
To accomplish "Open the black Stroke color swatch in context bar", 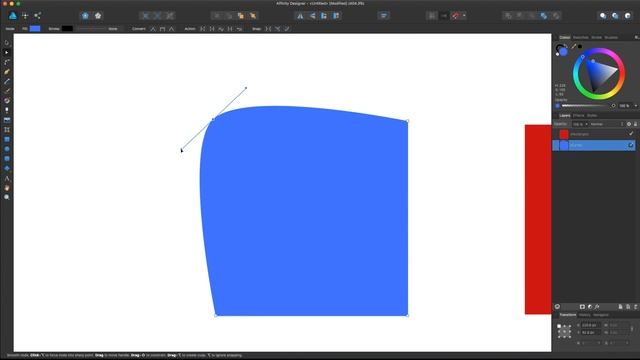I will tap(67, 29).
